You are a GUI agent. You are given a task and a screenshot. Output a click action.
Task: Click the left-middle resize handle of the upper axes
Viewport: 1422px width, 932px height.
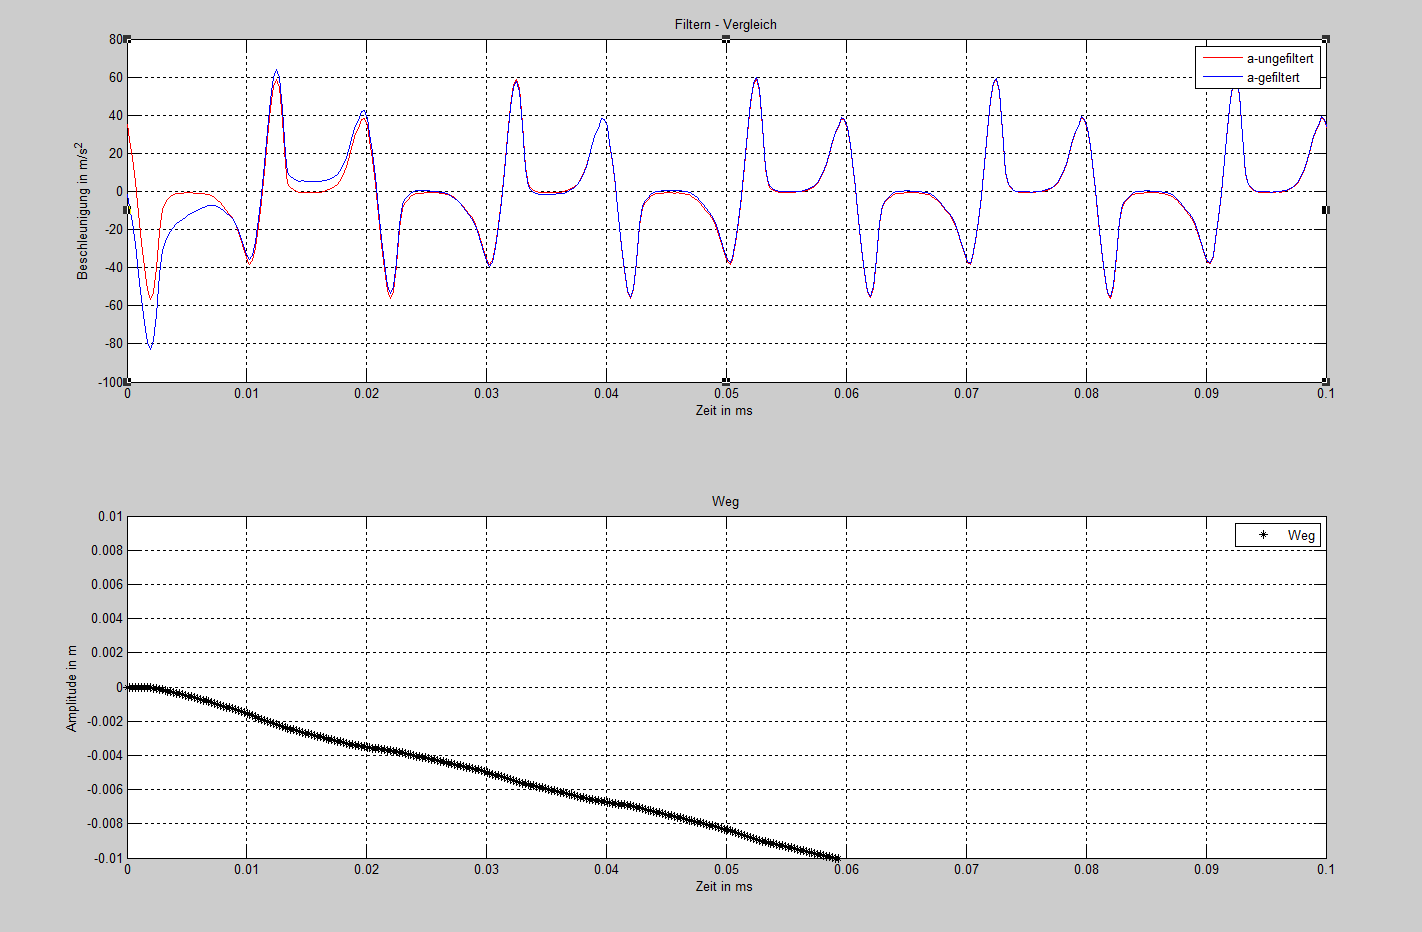point(127,210)
